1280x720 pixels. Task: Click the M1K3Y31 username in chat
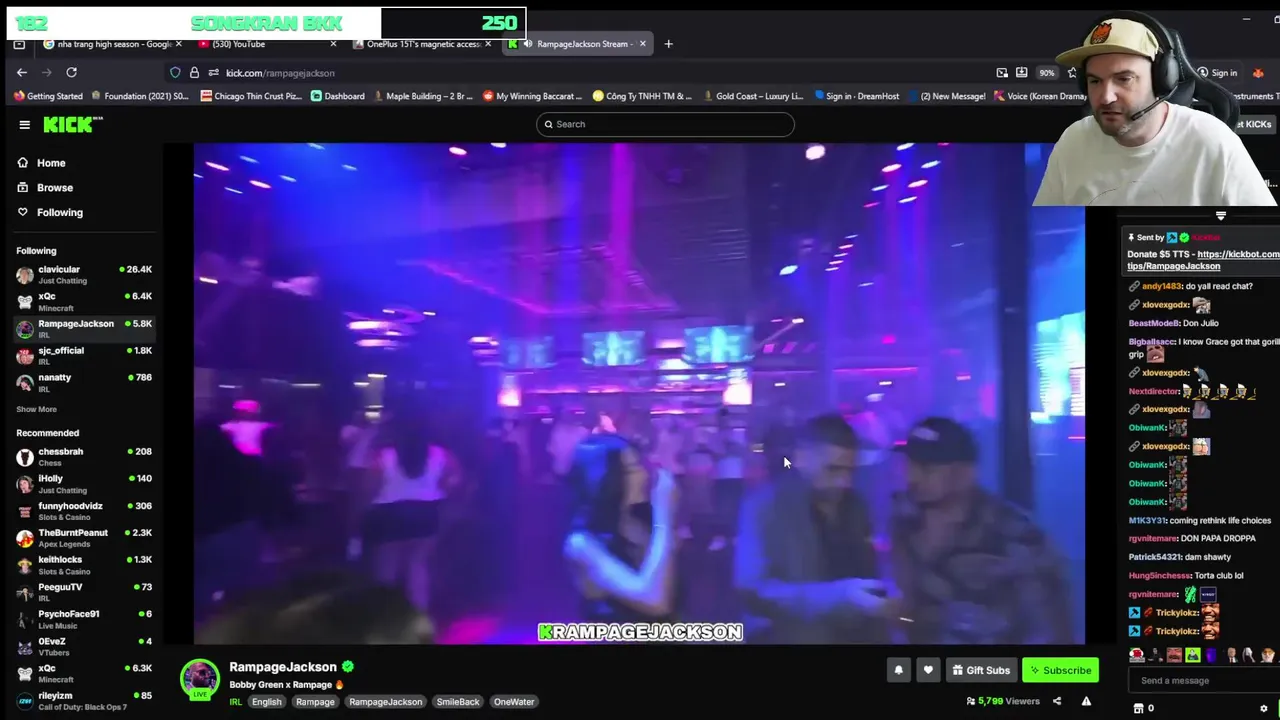[x=1147, y=520]
